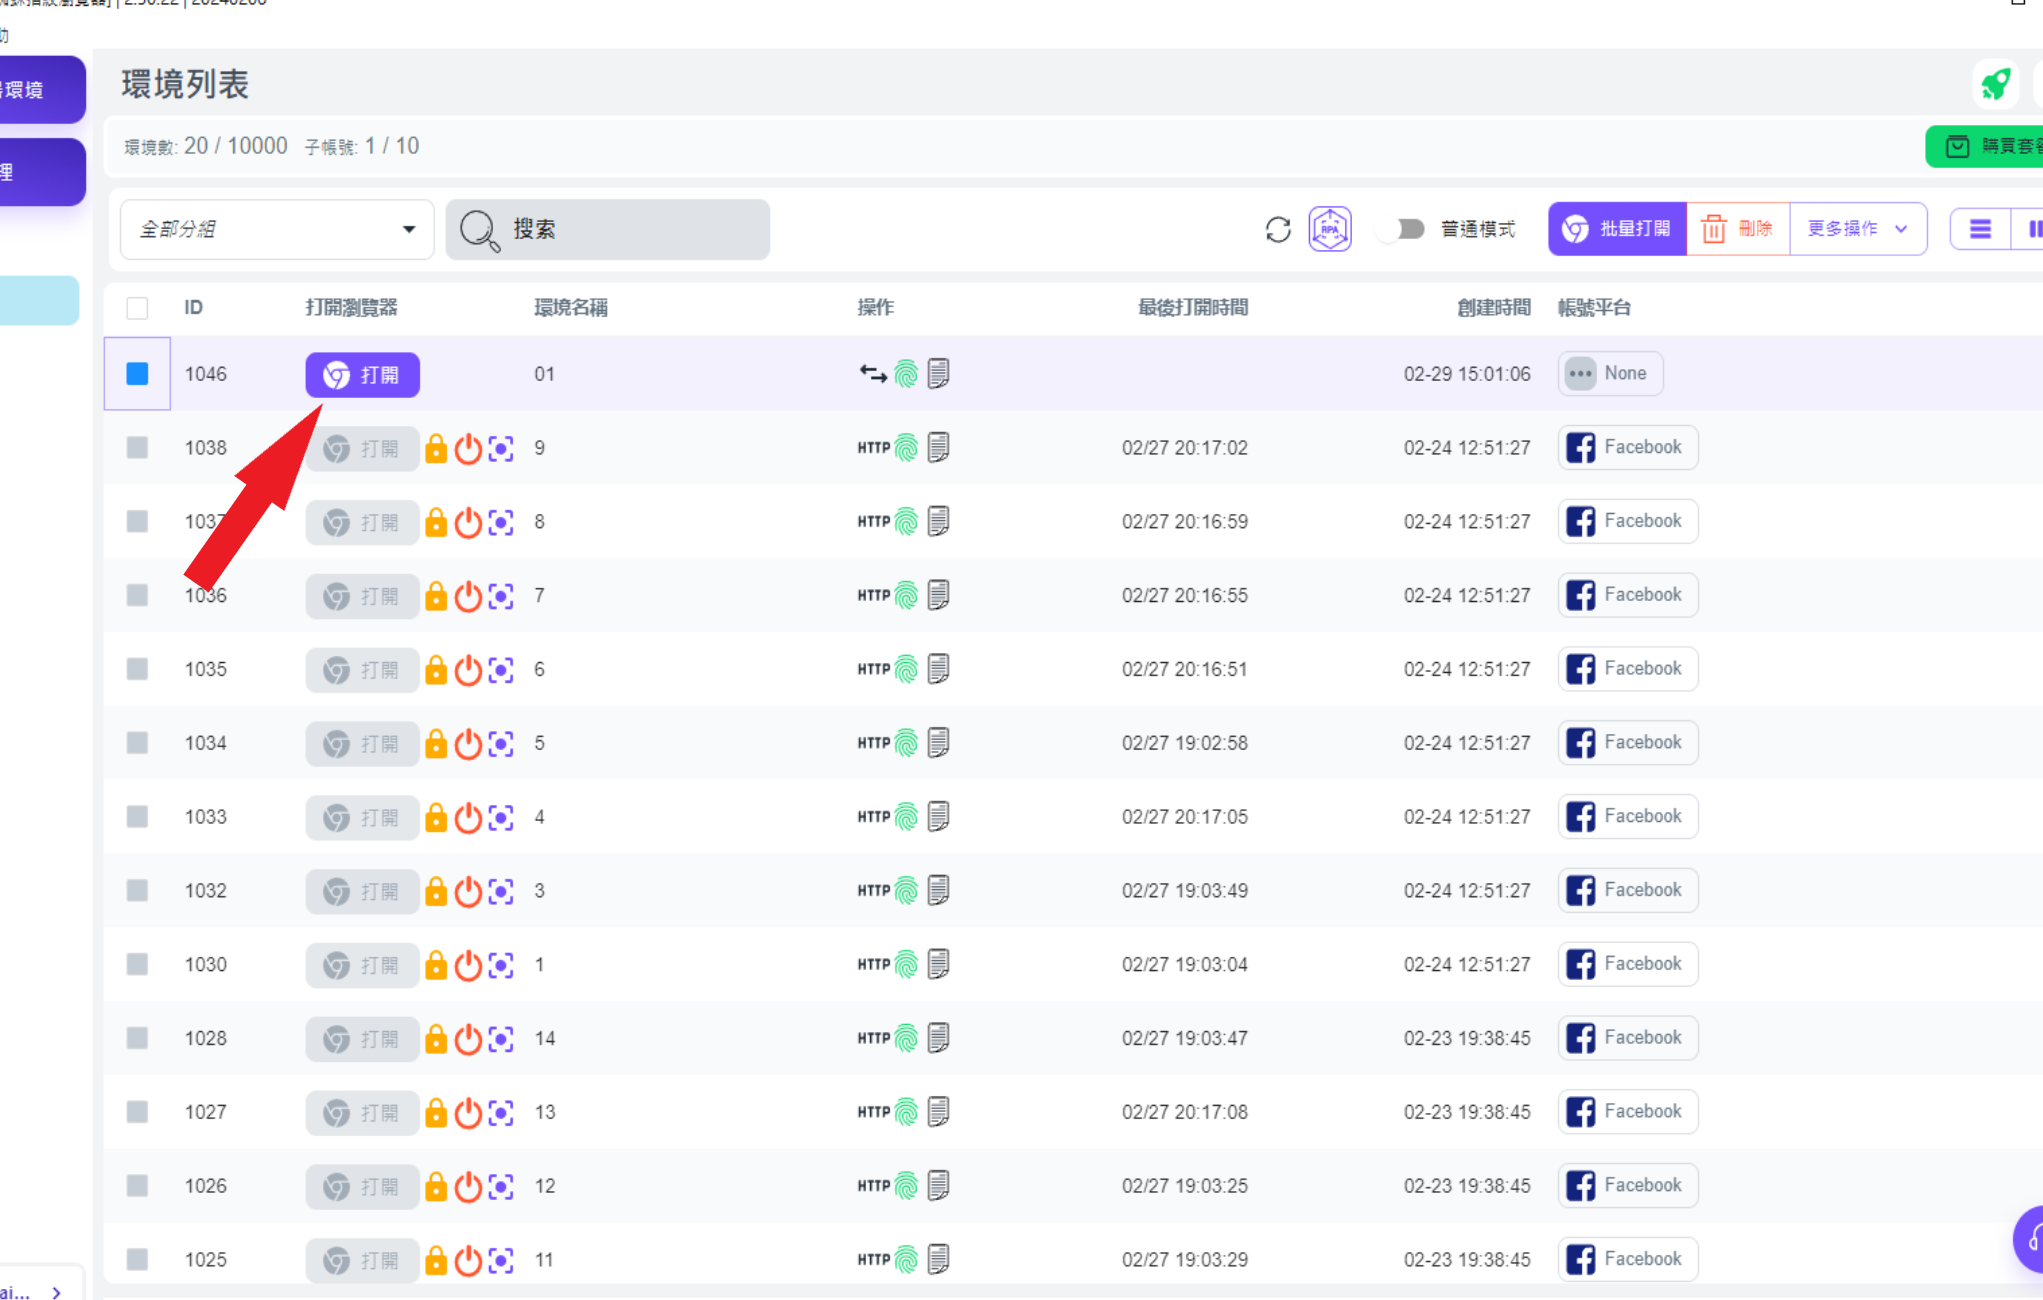Check the checkbox for ID 1035
Screen dimensions: 2043x1300
(x=137, y=670)
